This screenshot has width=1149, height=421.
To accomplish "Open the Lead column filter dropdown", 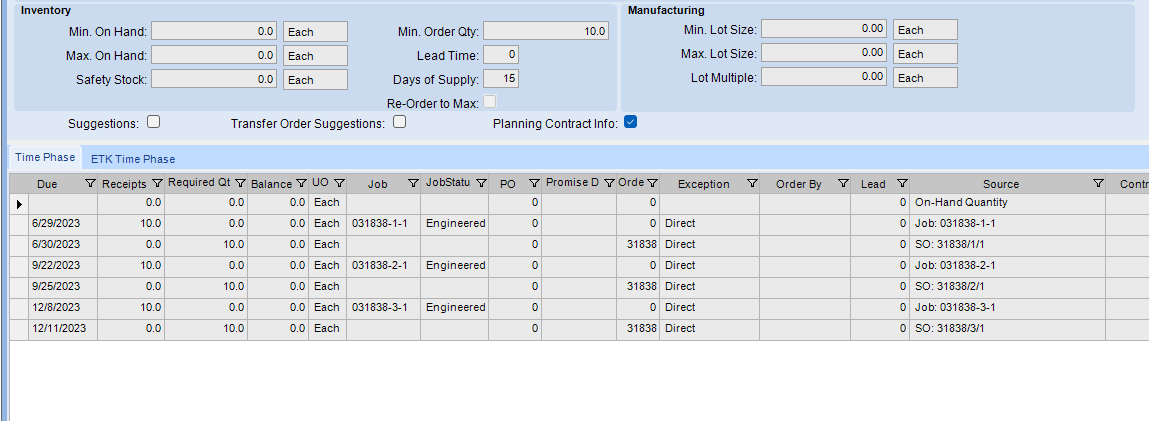I will 902,183.
